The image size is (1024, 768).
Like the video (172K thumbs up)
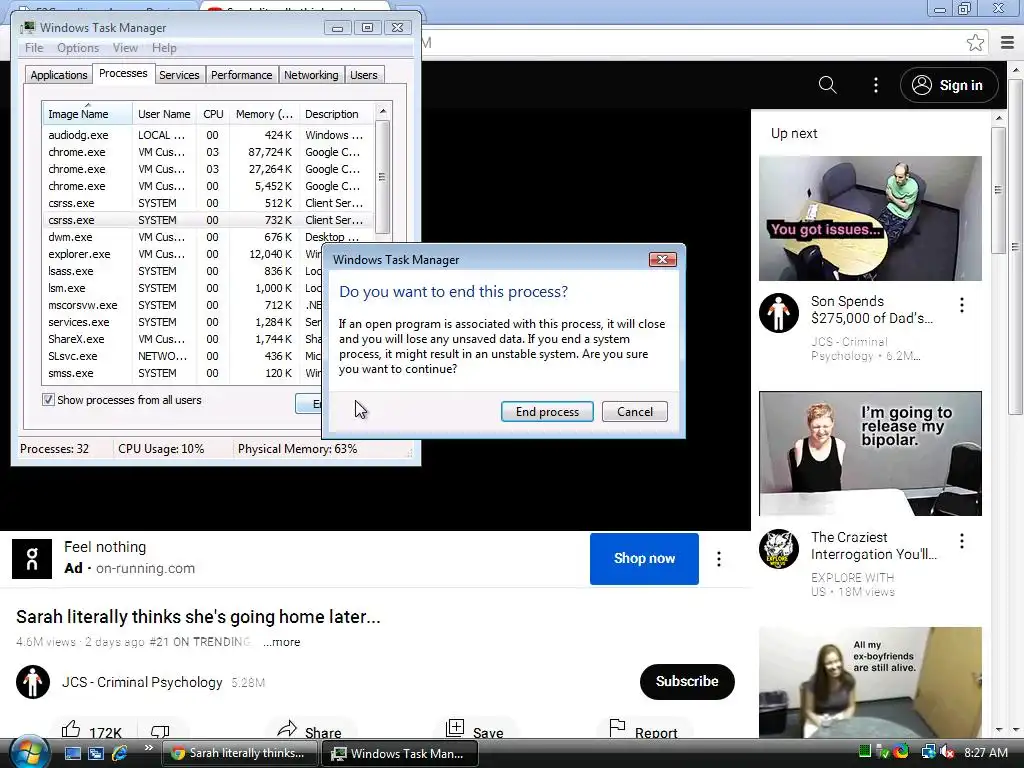(71, 729)
